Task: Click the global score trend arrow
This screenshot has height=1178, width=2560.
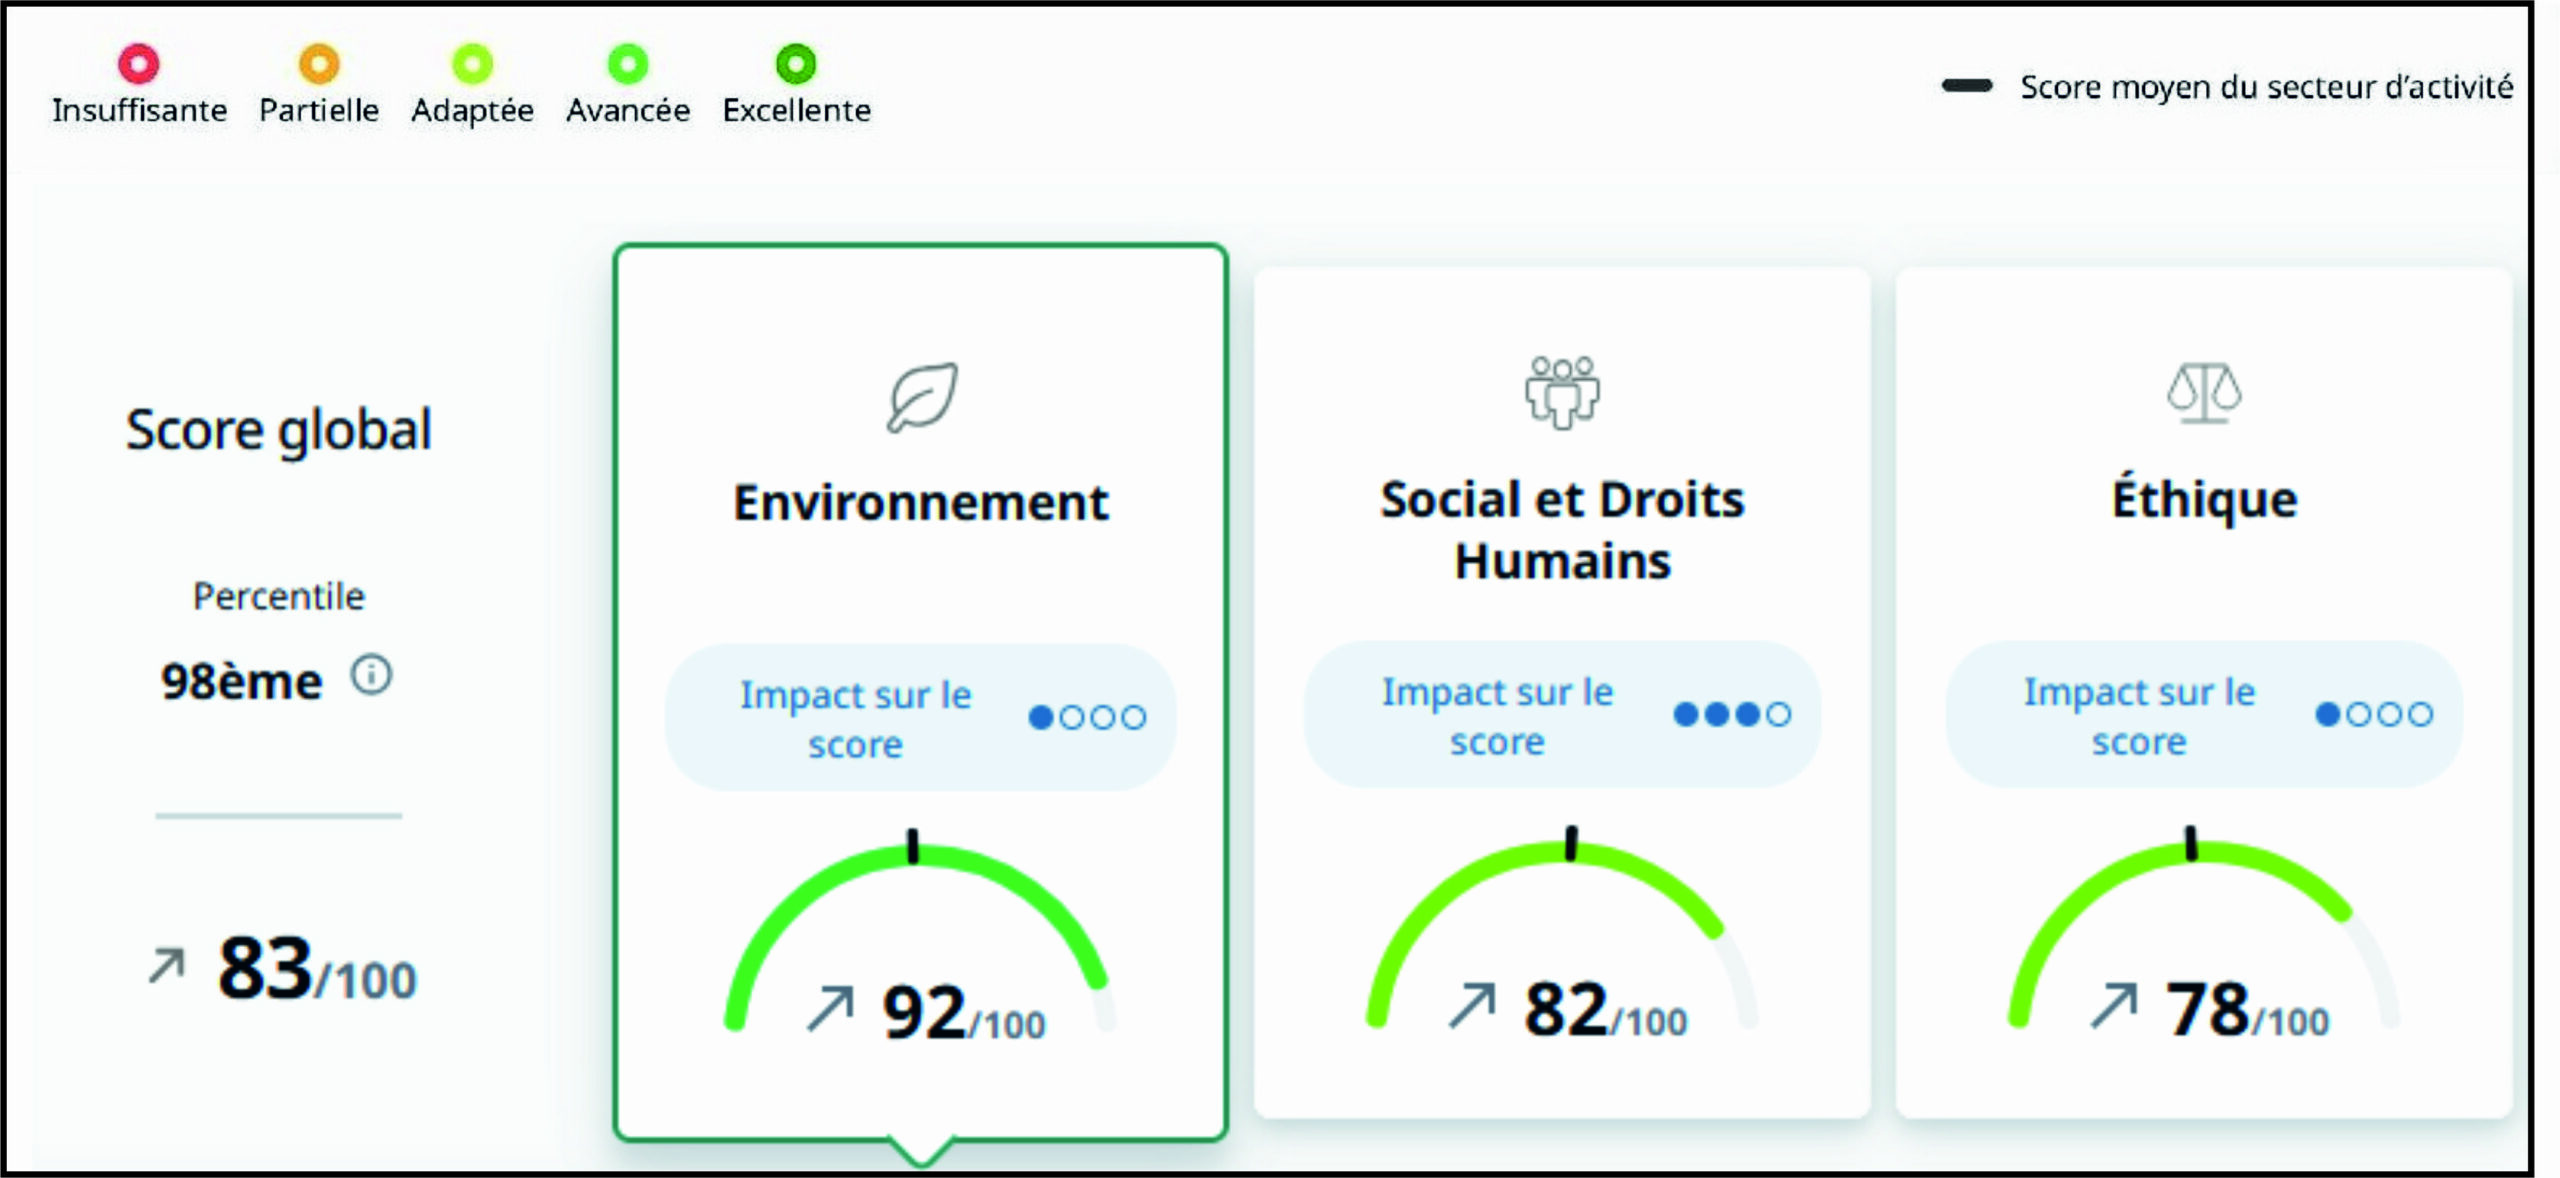Action: [167, 966]
